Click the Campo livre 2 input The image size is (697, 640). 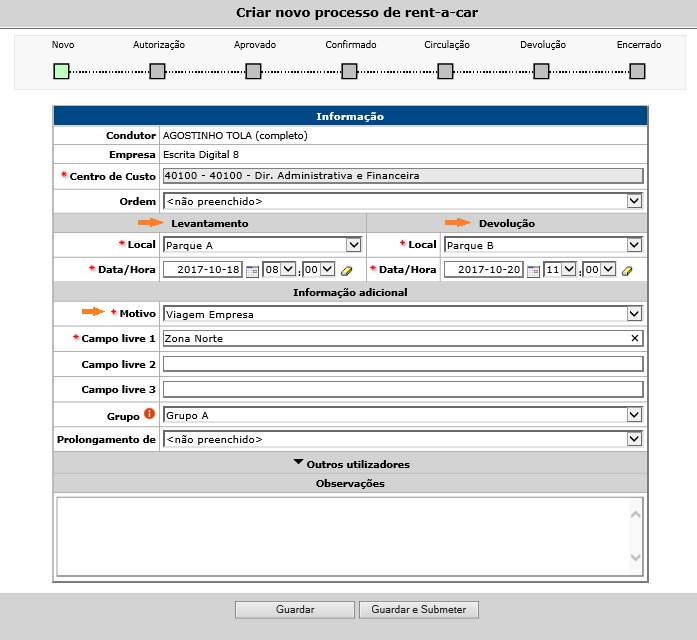pyautogui.click(x=403, y=364)
